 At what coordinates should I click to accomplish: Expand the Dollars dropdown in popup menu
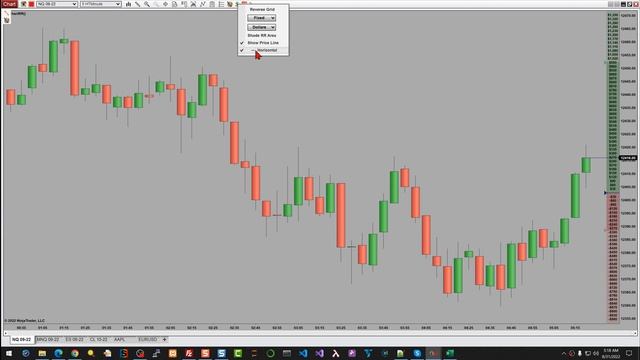coord(262,27)
